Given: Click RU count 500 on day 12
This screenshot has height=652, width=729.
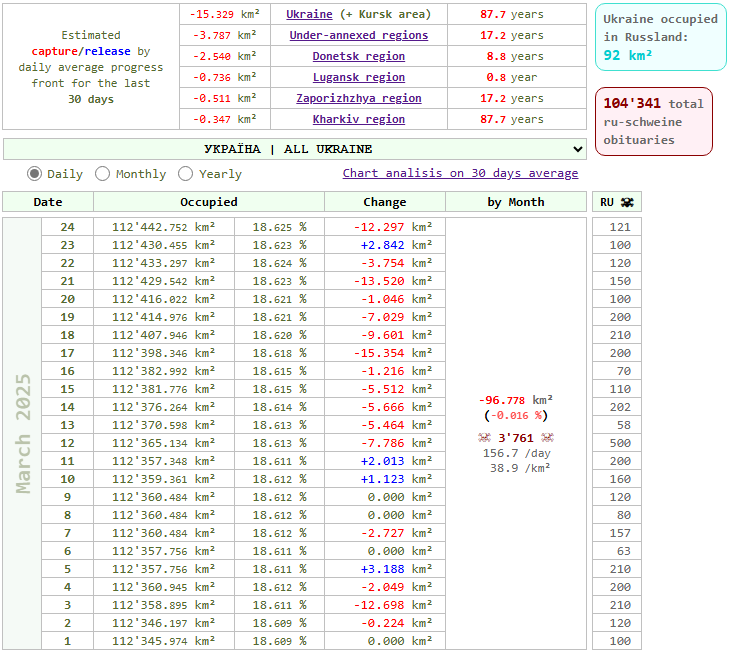Looking at the screenshot, I should tap(620, 443).
